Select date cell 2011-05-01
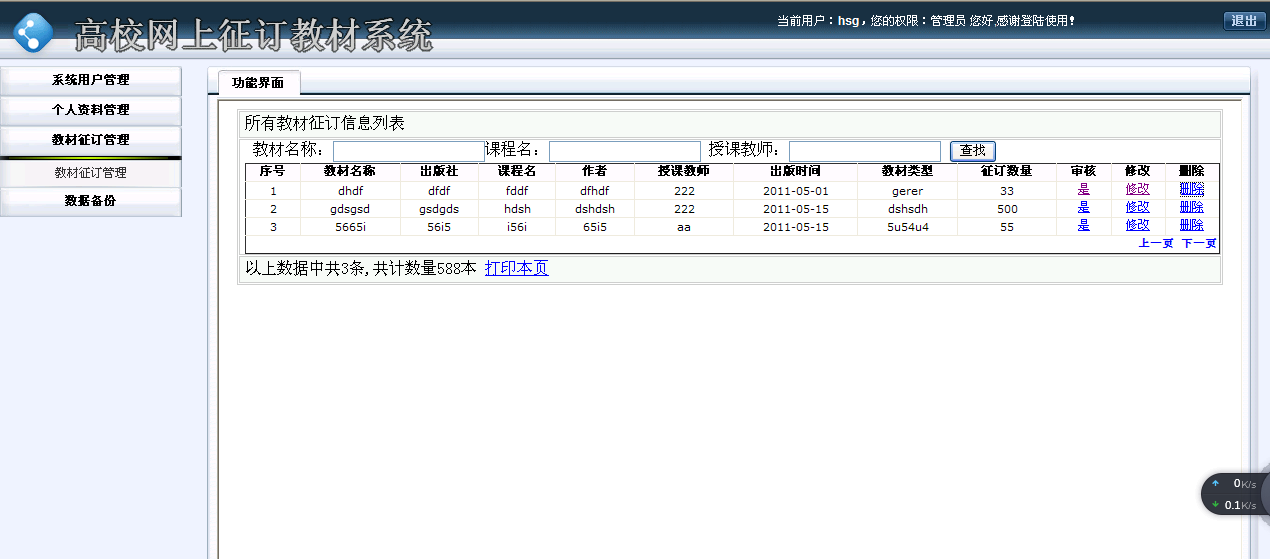This screenshot has width=1270, height=559. tap(796, 191)
